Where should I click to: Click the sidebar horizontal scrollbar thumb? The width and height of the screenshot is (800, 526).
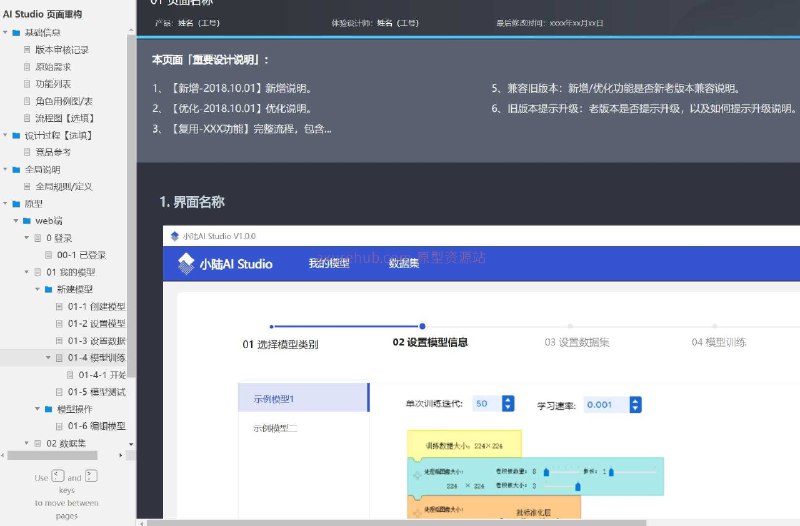(52, 456)
